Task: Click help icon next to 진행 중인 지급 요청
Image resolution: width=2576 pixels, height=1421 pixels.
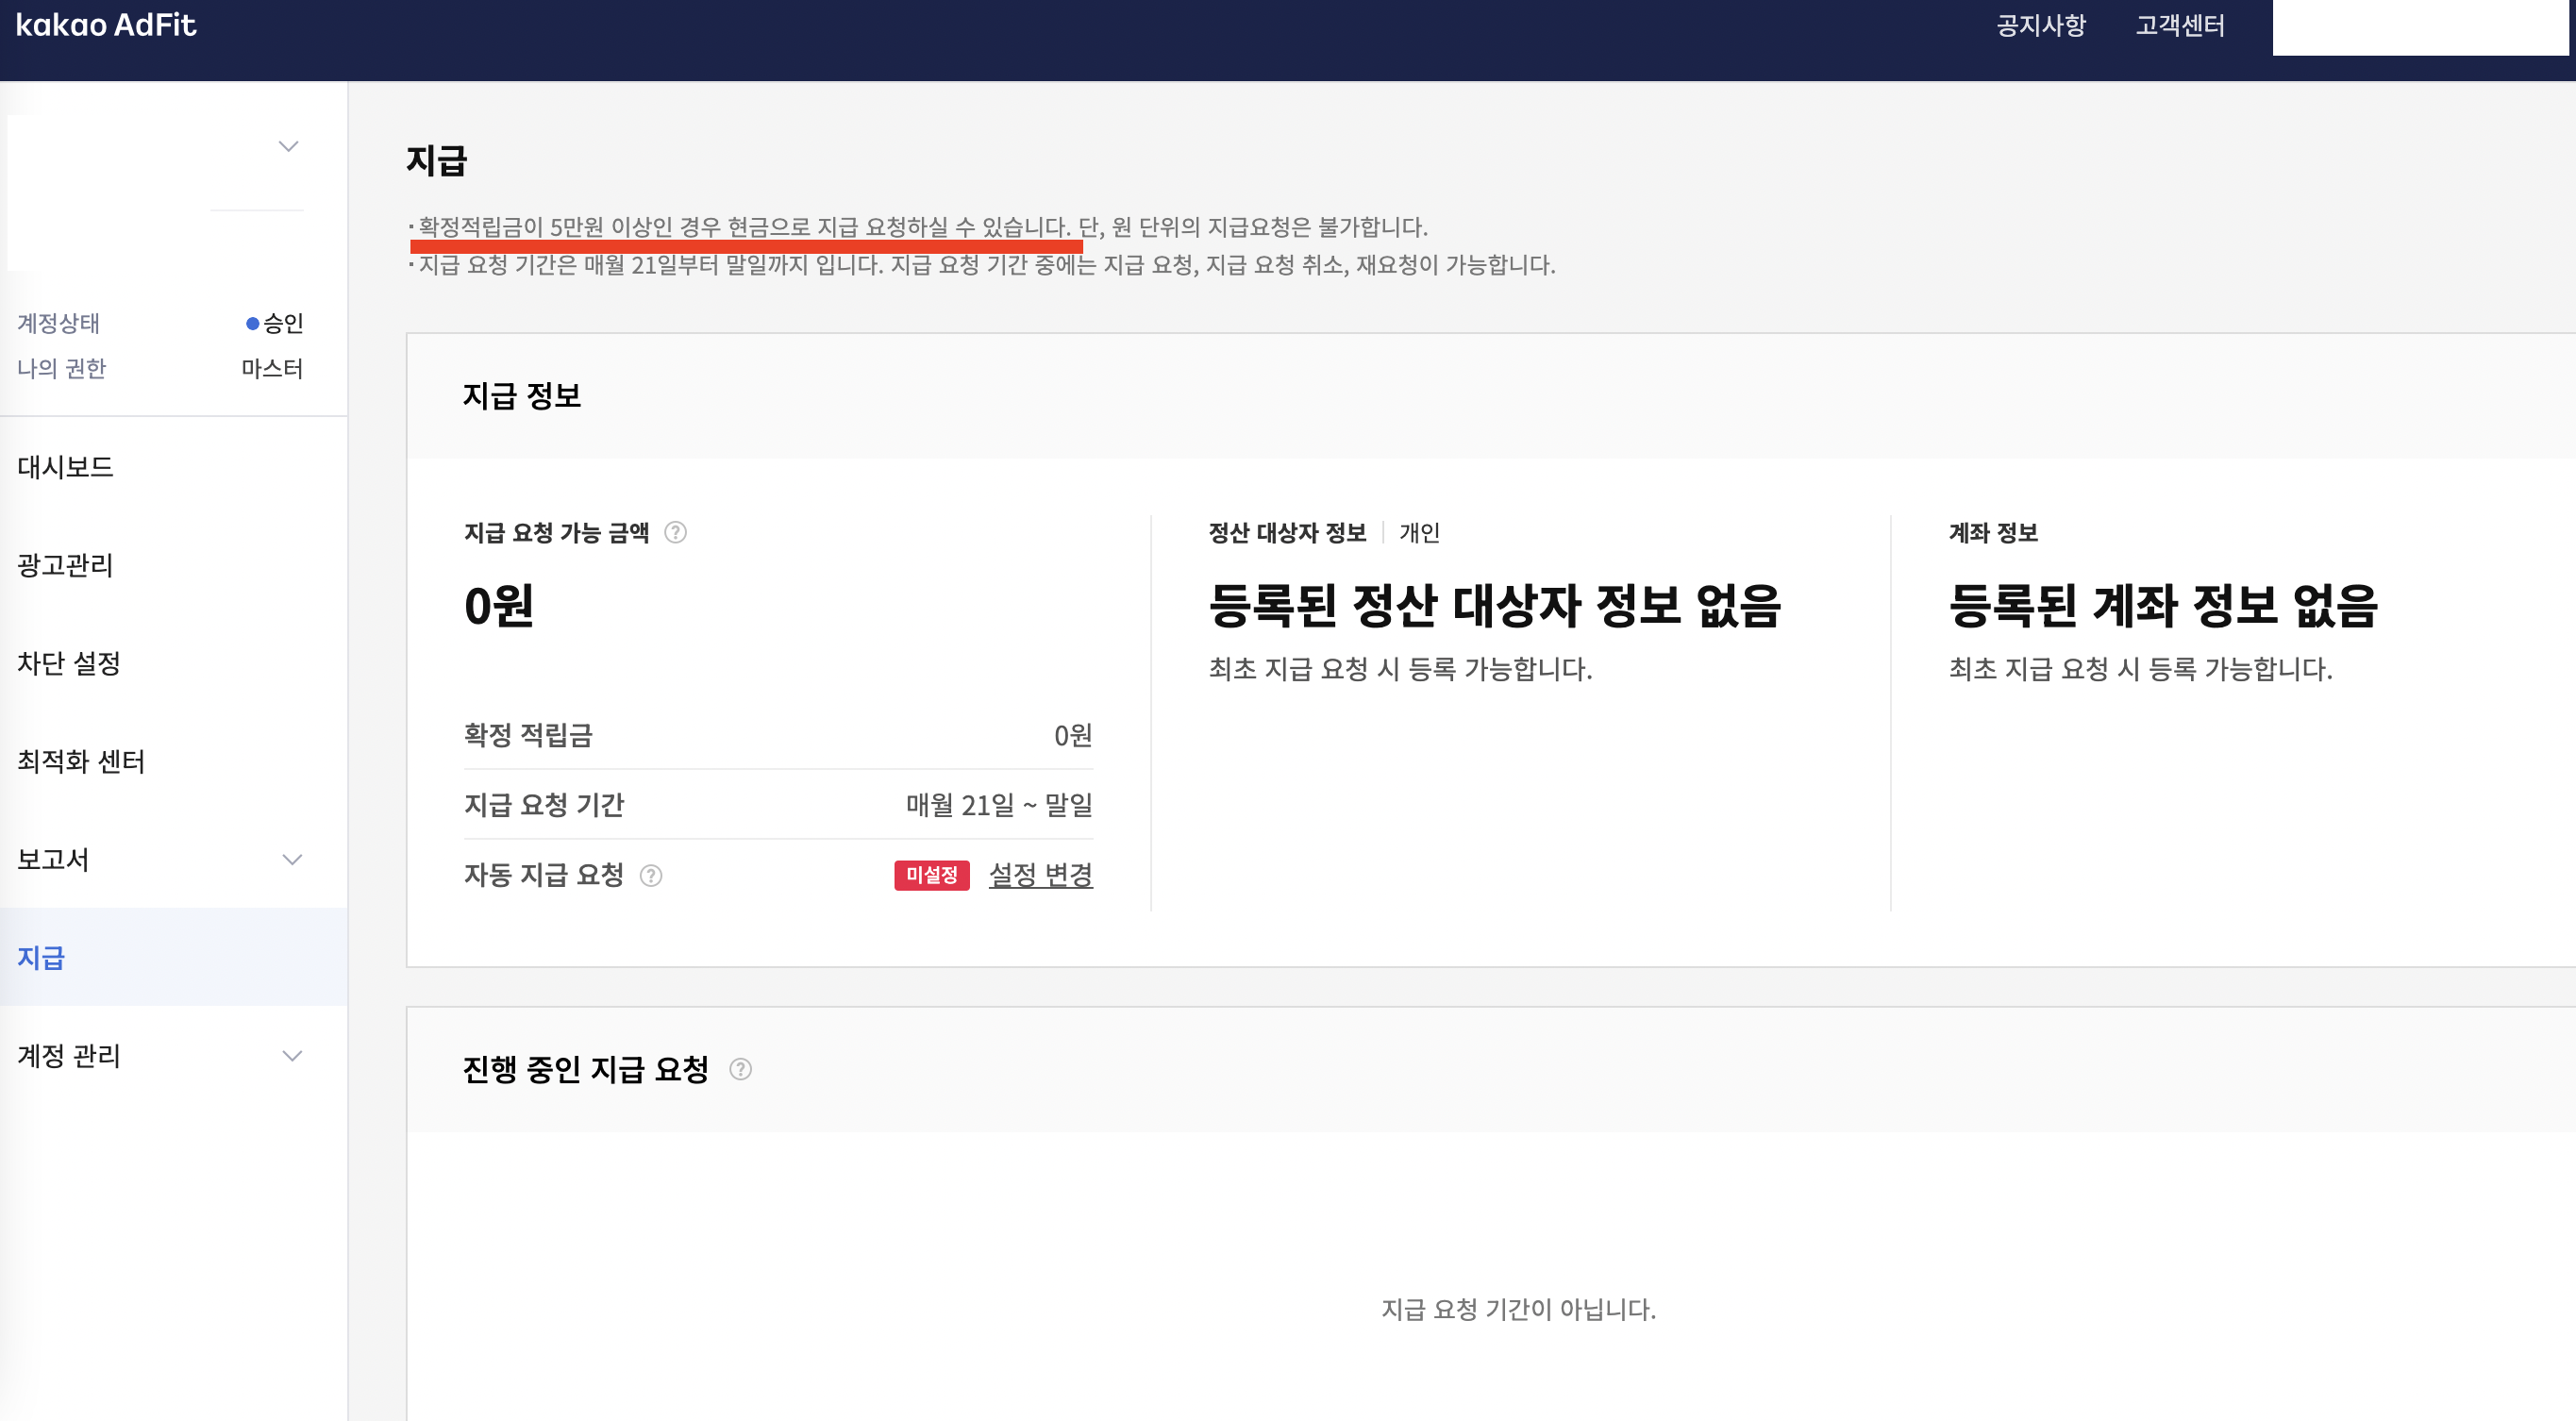Action: click(740, 1069)
